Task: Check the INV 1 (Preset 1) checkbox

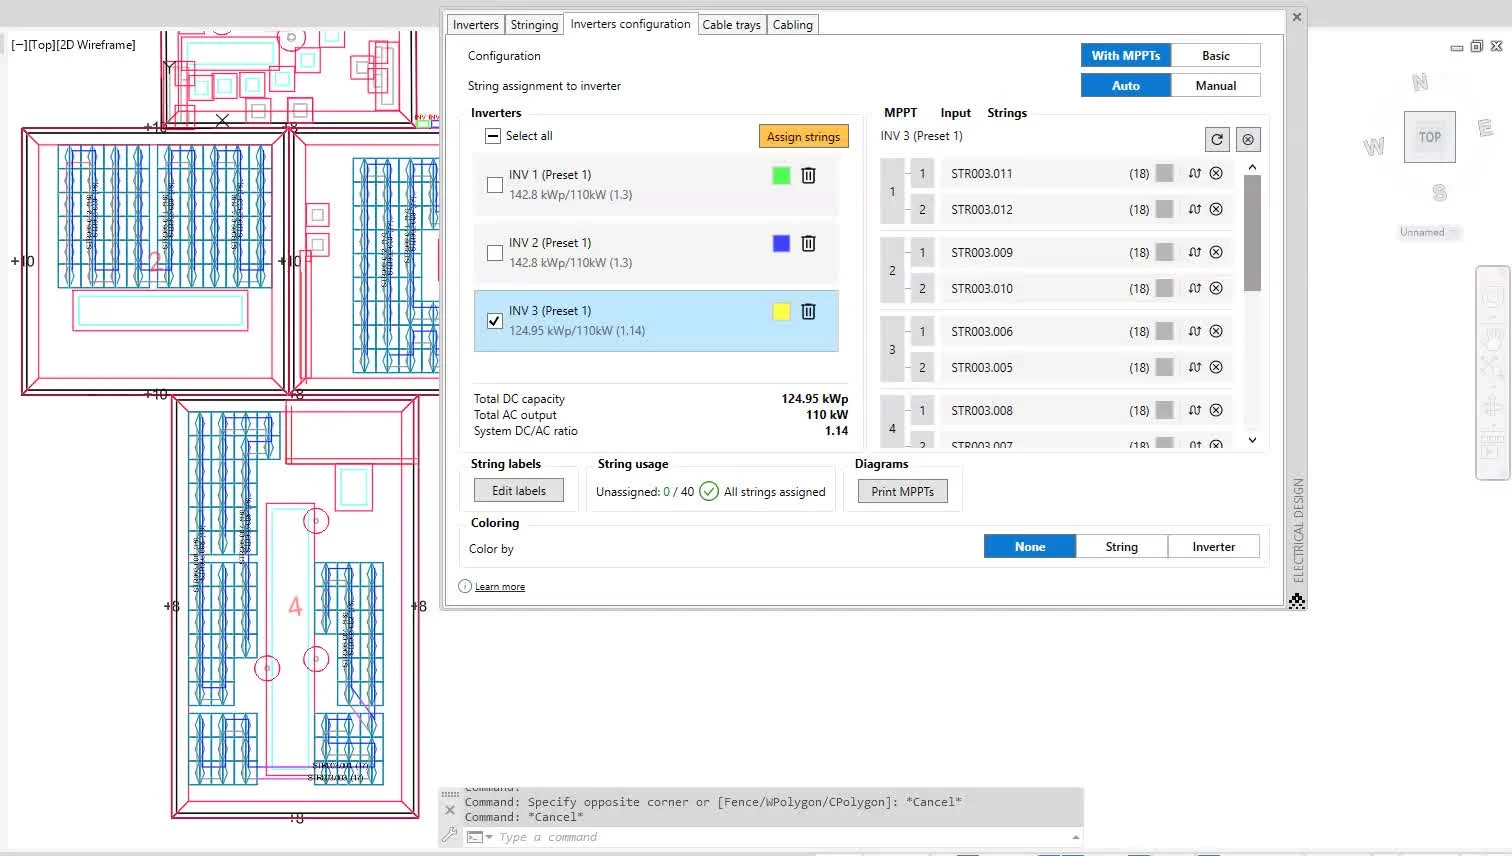Action: pyautogui.click(x=495, y=185)
